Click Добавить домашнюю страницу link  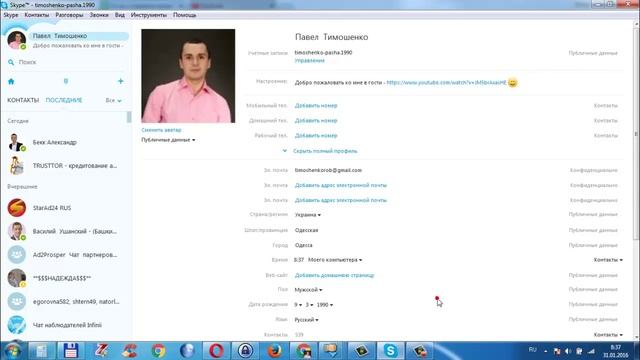(334, 276)
